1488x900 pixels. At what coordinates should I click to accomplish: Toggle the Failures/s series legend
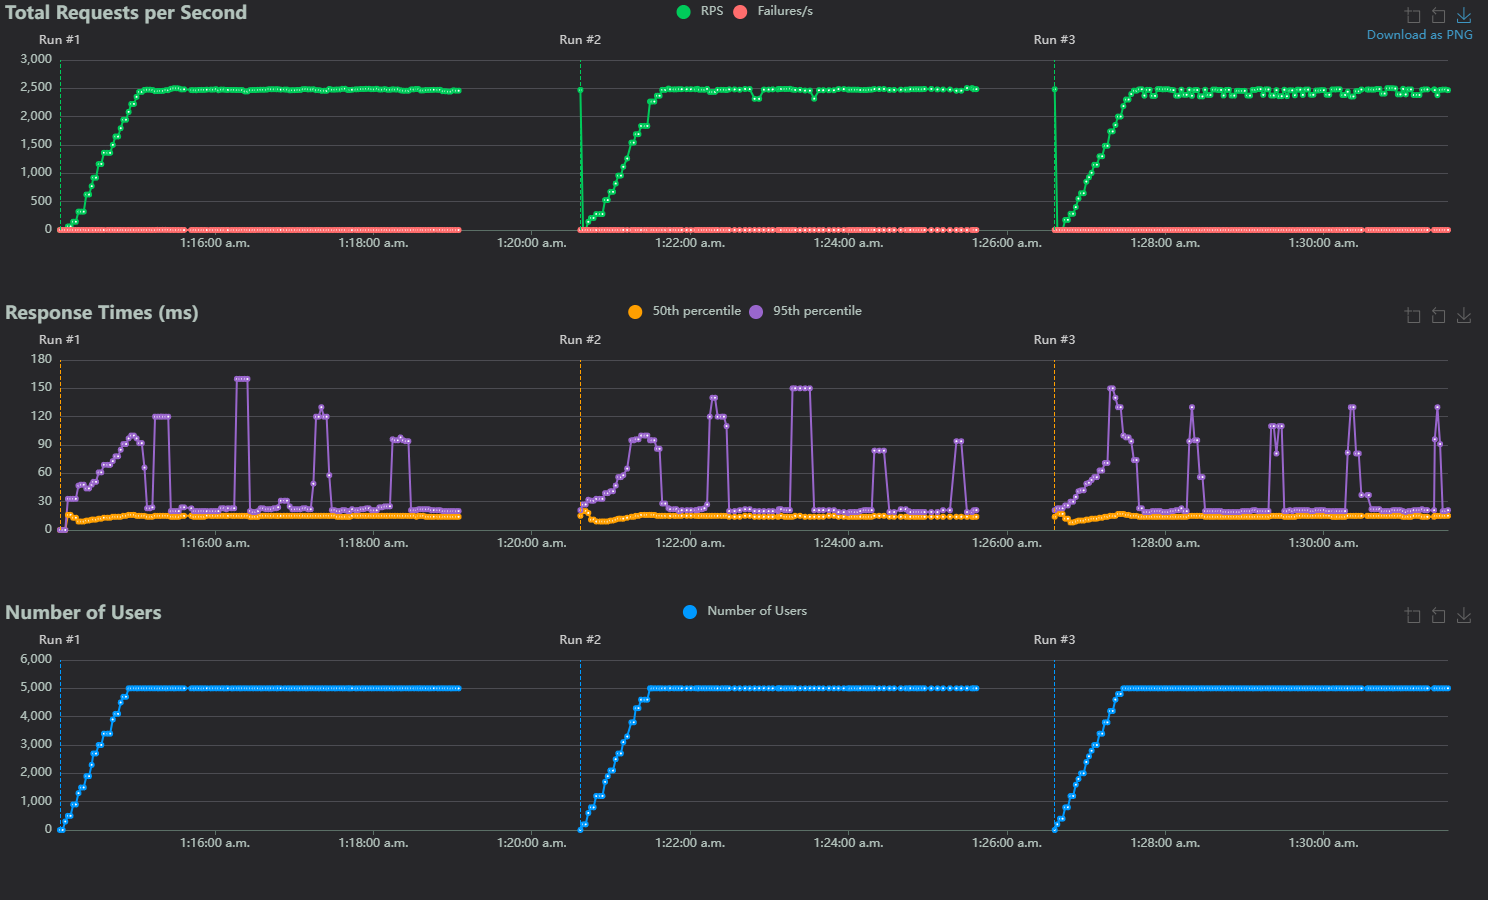click(773, 11)
